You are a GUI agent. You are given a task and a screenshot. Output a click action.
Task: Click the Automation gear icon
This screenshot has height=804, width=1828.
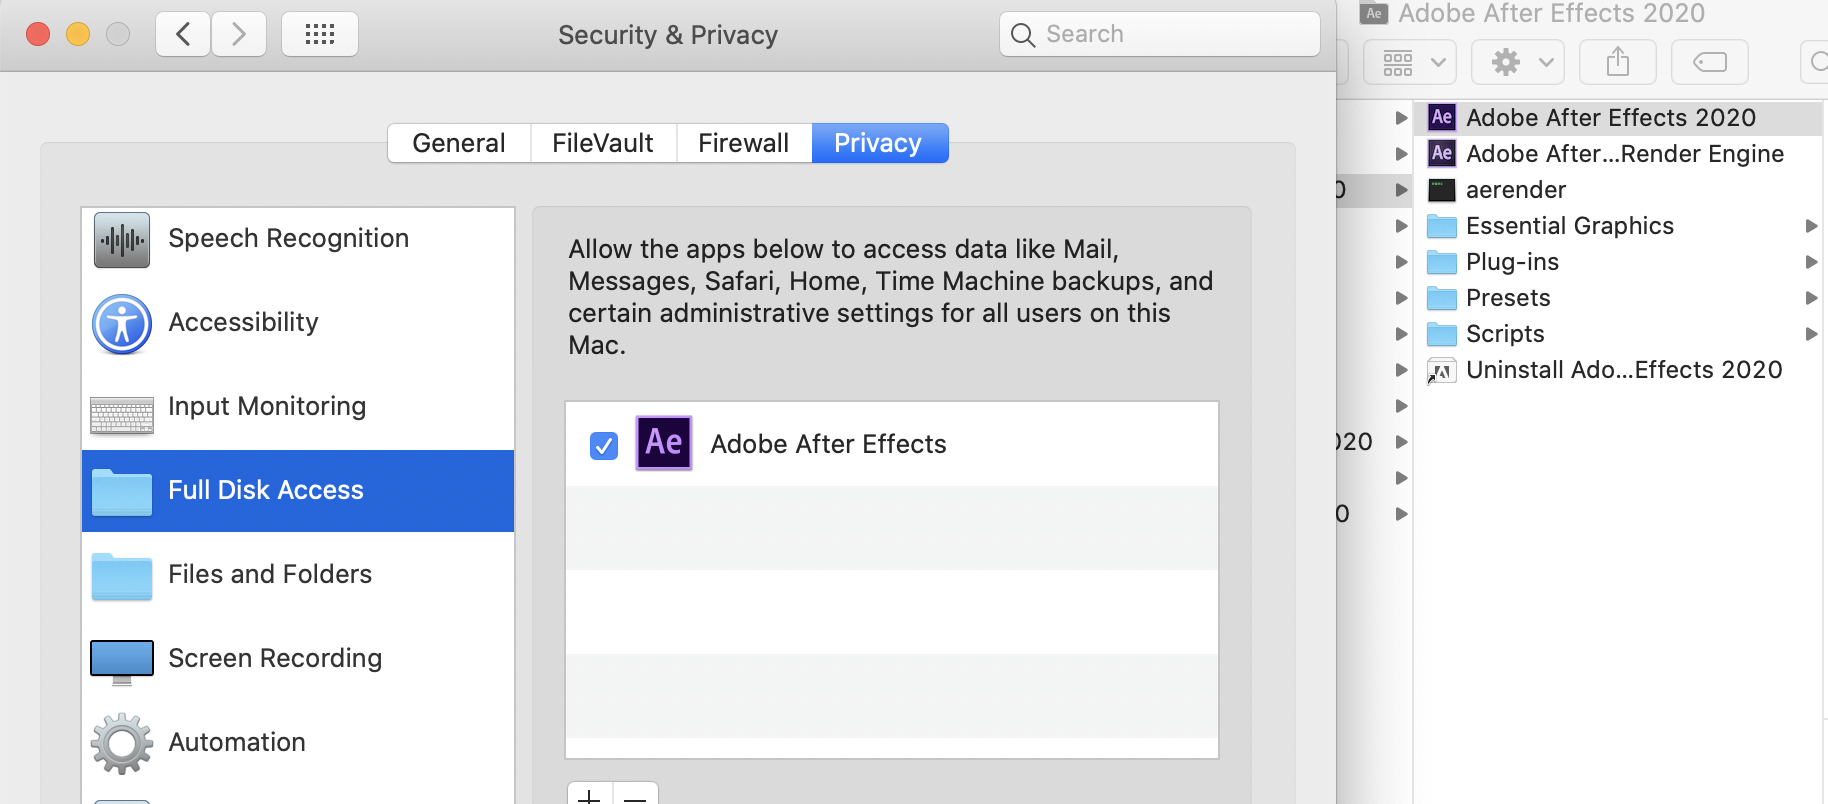coord(120,742)
